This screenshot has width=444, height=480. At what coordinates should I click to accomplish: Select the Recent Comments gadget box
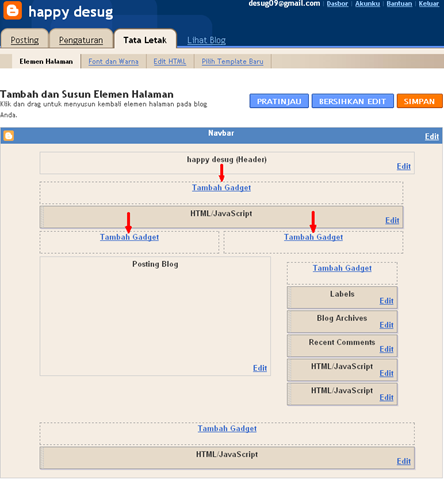342,346
